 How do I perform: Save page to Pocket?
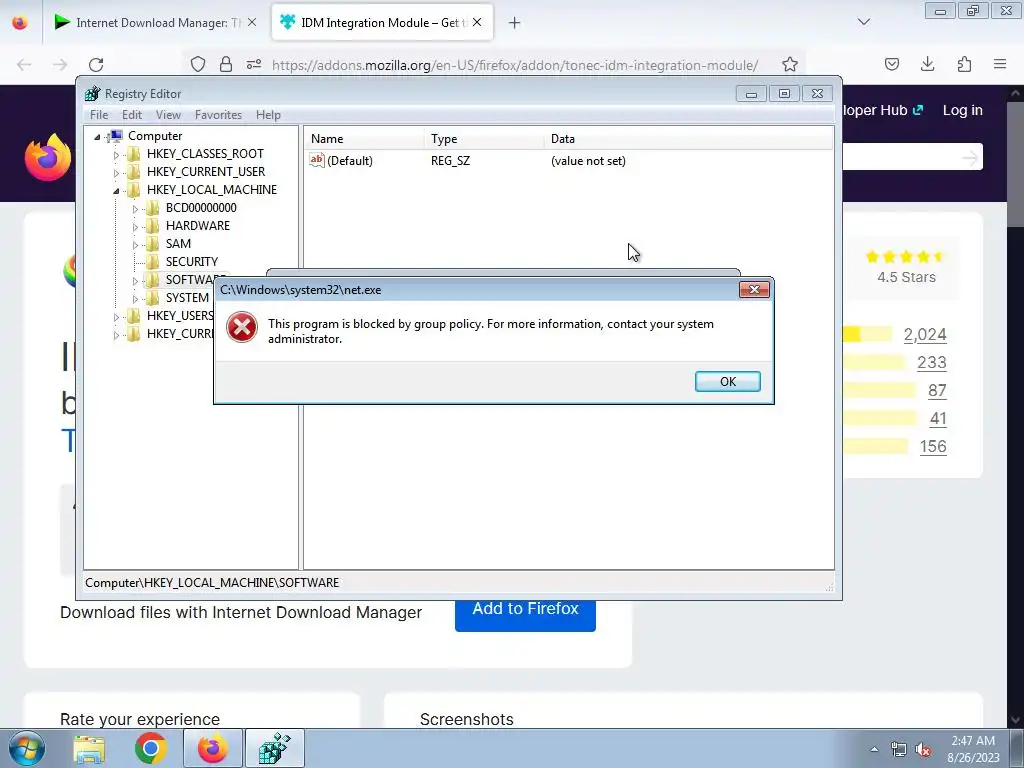click(x=891, y=64)
